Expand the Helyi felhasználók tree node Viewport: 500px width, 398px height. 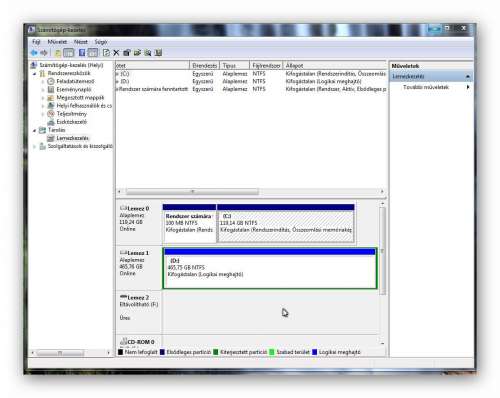click(43, 106)
